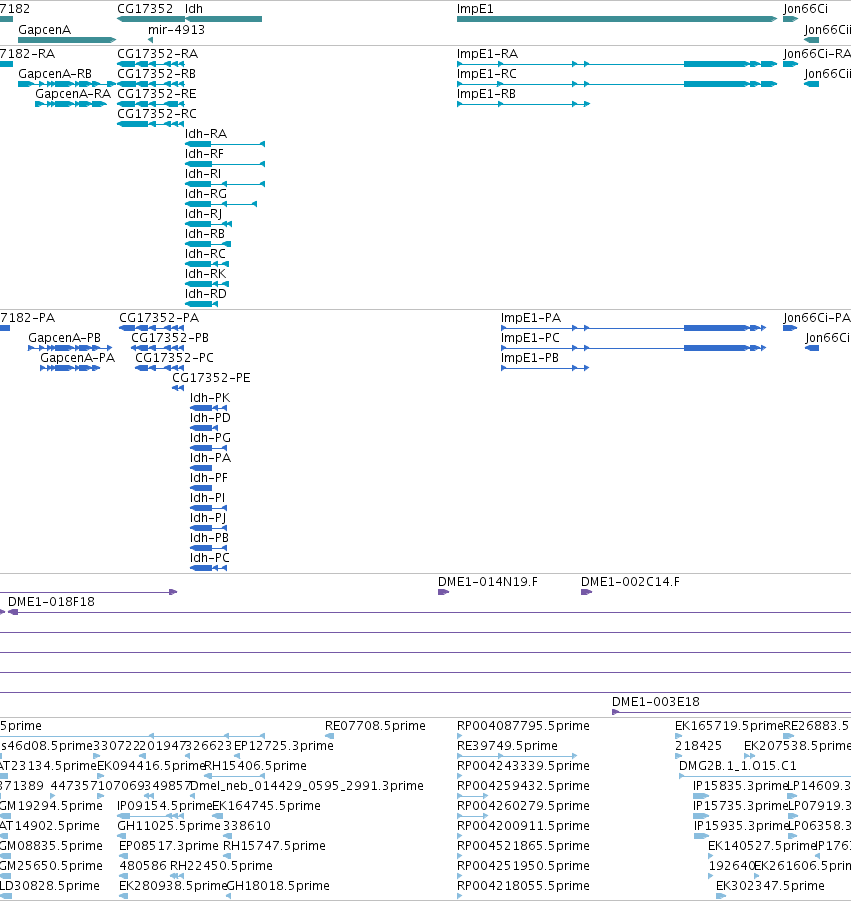This screenshot has height=901, width=851.
Task: Click the Idh-PI protein label
Action: [x=207, y=498]
